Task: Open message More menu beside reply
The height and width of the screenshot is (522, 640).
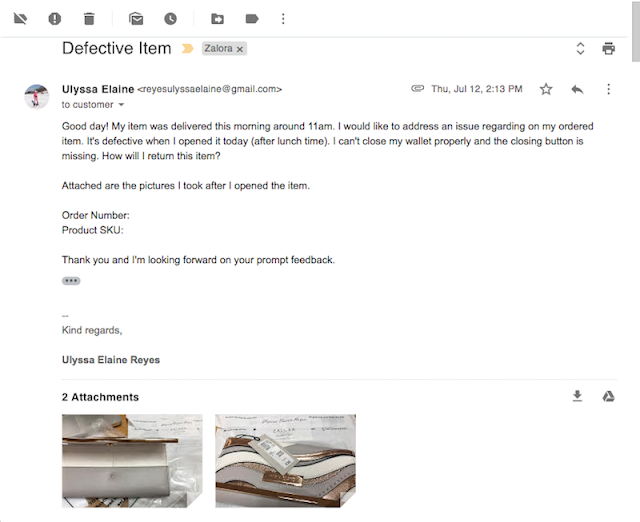Action: 608,89
